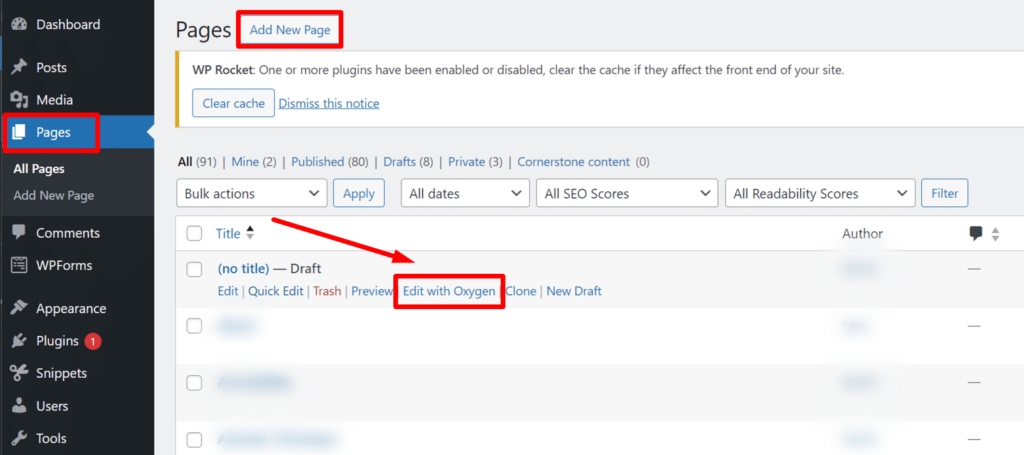Filter pages by the Drafts view
This screenshot has width=1024, height=455.
click(x=399, y=161)
